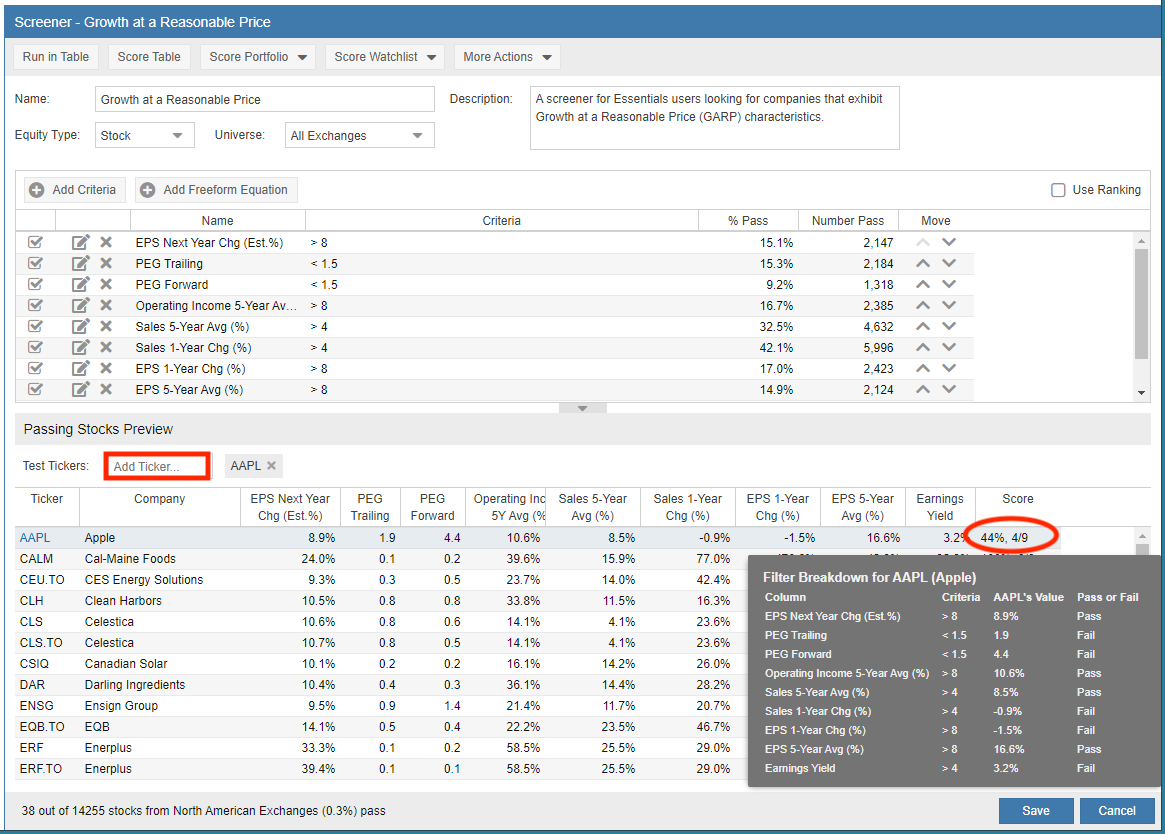This screenshot has height=834, width=1165.
Task: Uncheck Sales 5-Year Avg criterion checkbox
Action: (x=35, y=326)
